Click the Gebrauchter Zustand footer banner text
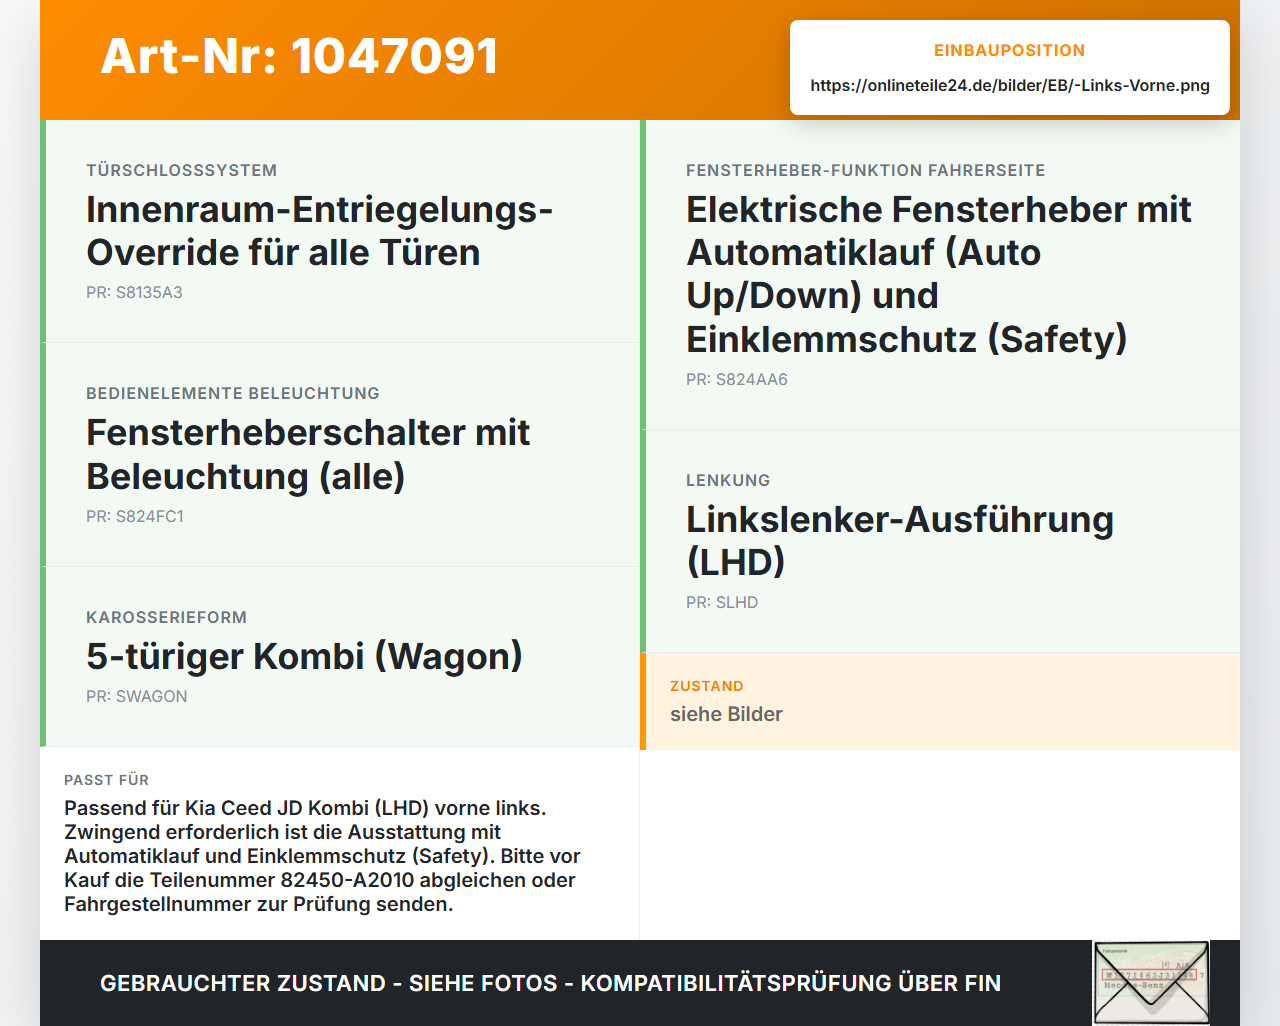1280x1026 pixels. click(x=550, y=983)
